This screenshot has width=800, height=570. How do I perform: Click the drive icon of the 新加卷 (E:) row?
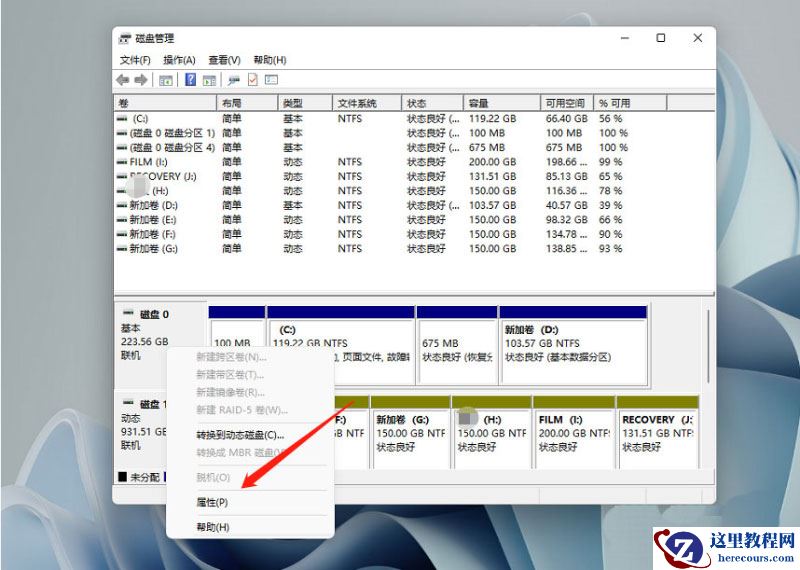[x=122, y=220]
